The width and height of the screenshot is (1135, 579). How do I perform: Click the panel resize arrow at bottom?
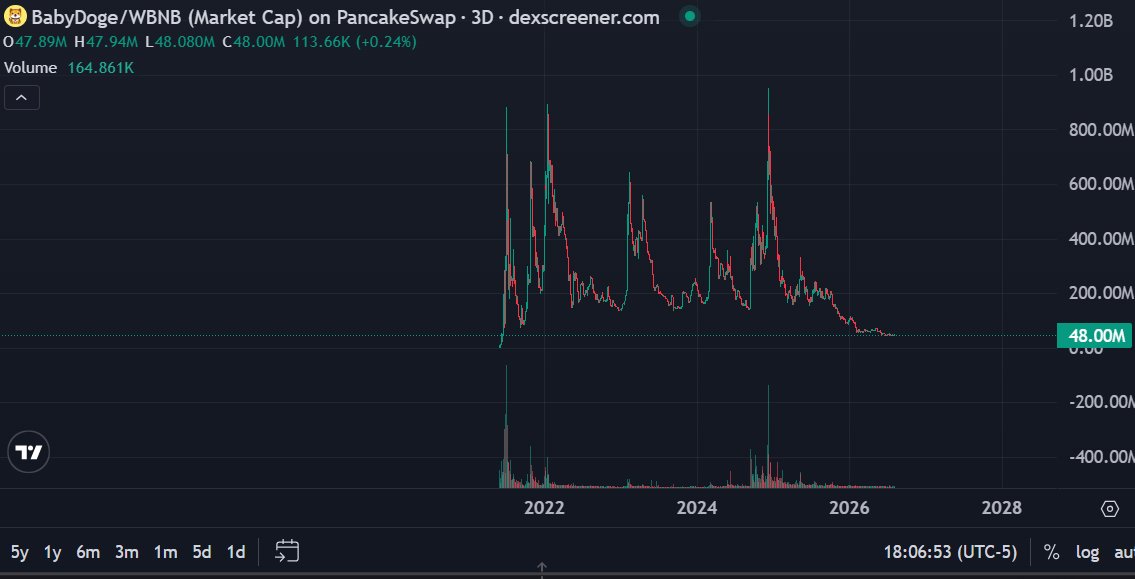click(541, 567)
